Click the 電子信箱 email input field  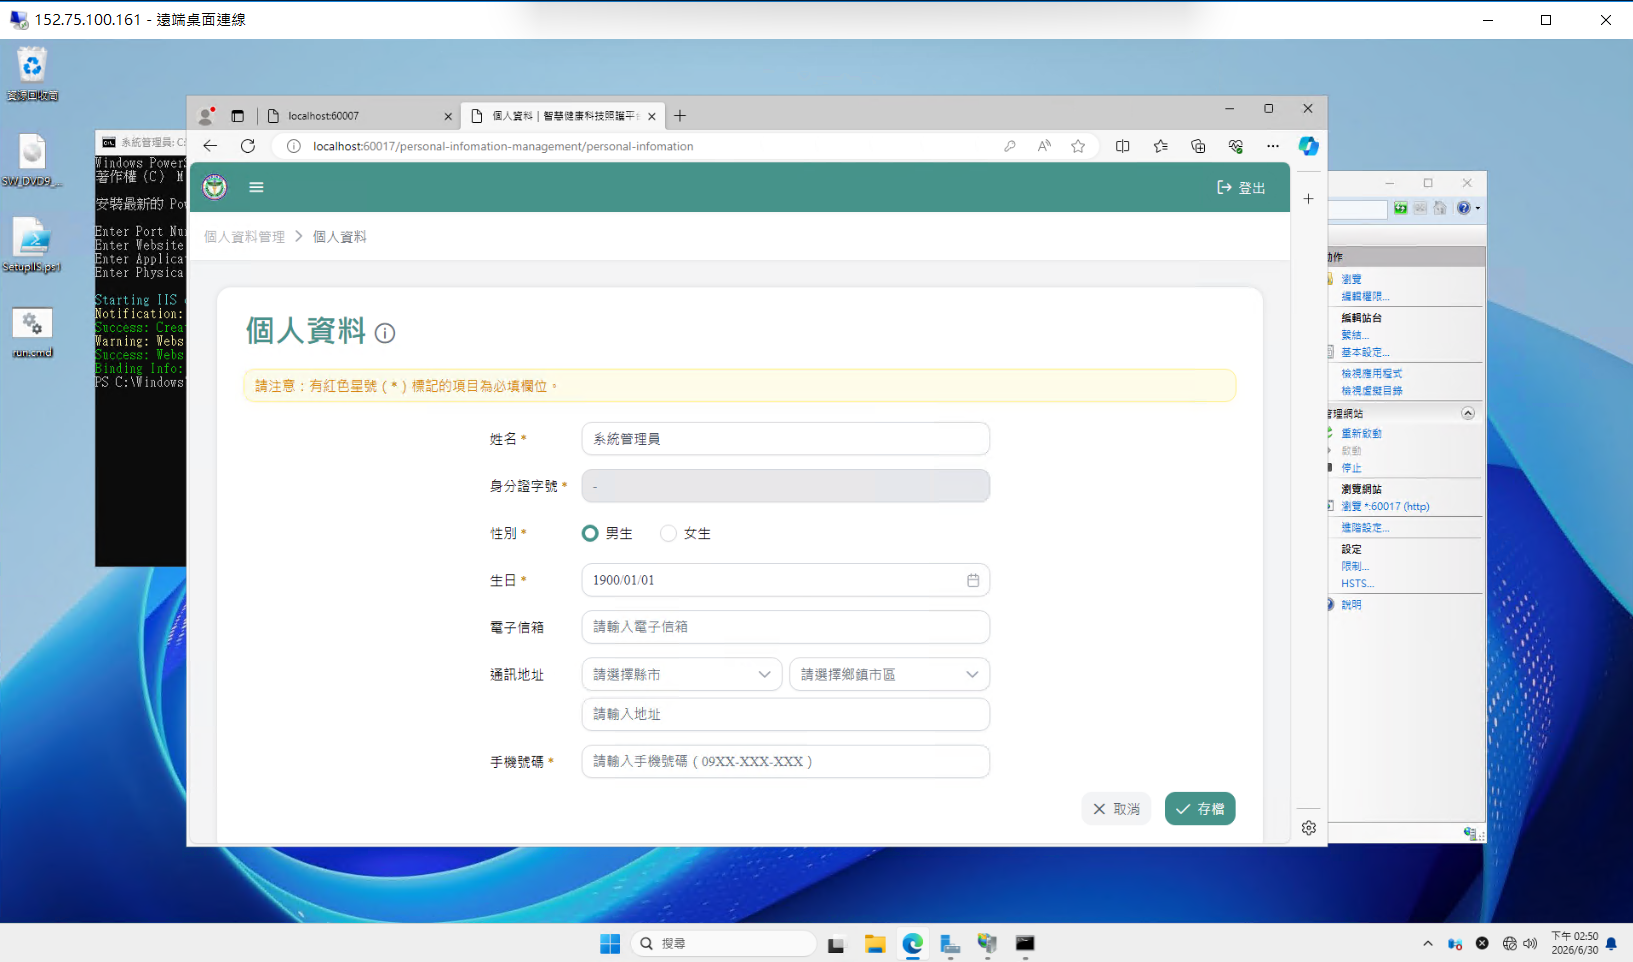[x=786, y=627]
